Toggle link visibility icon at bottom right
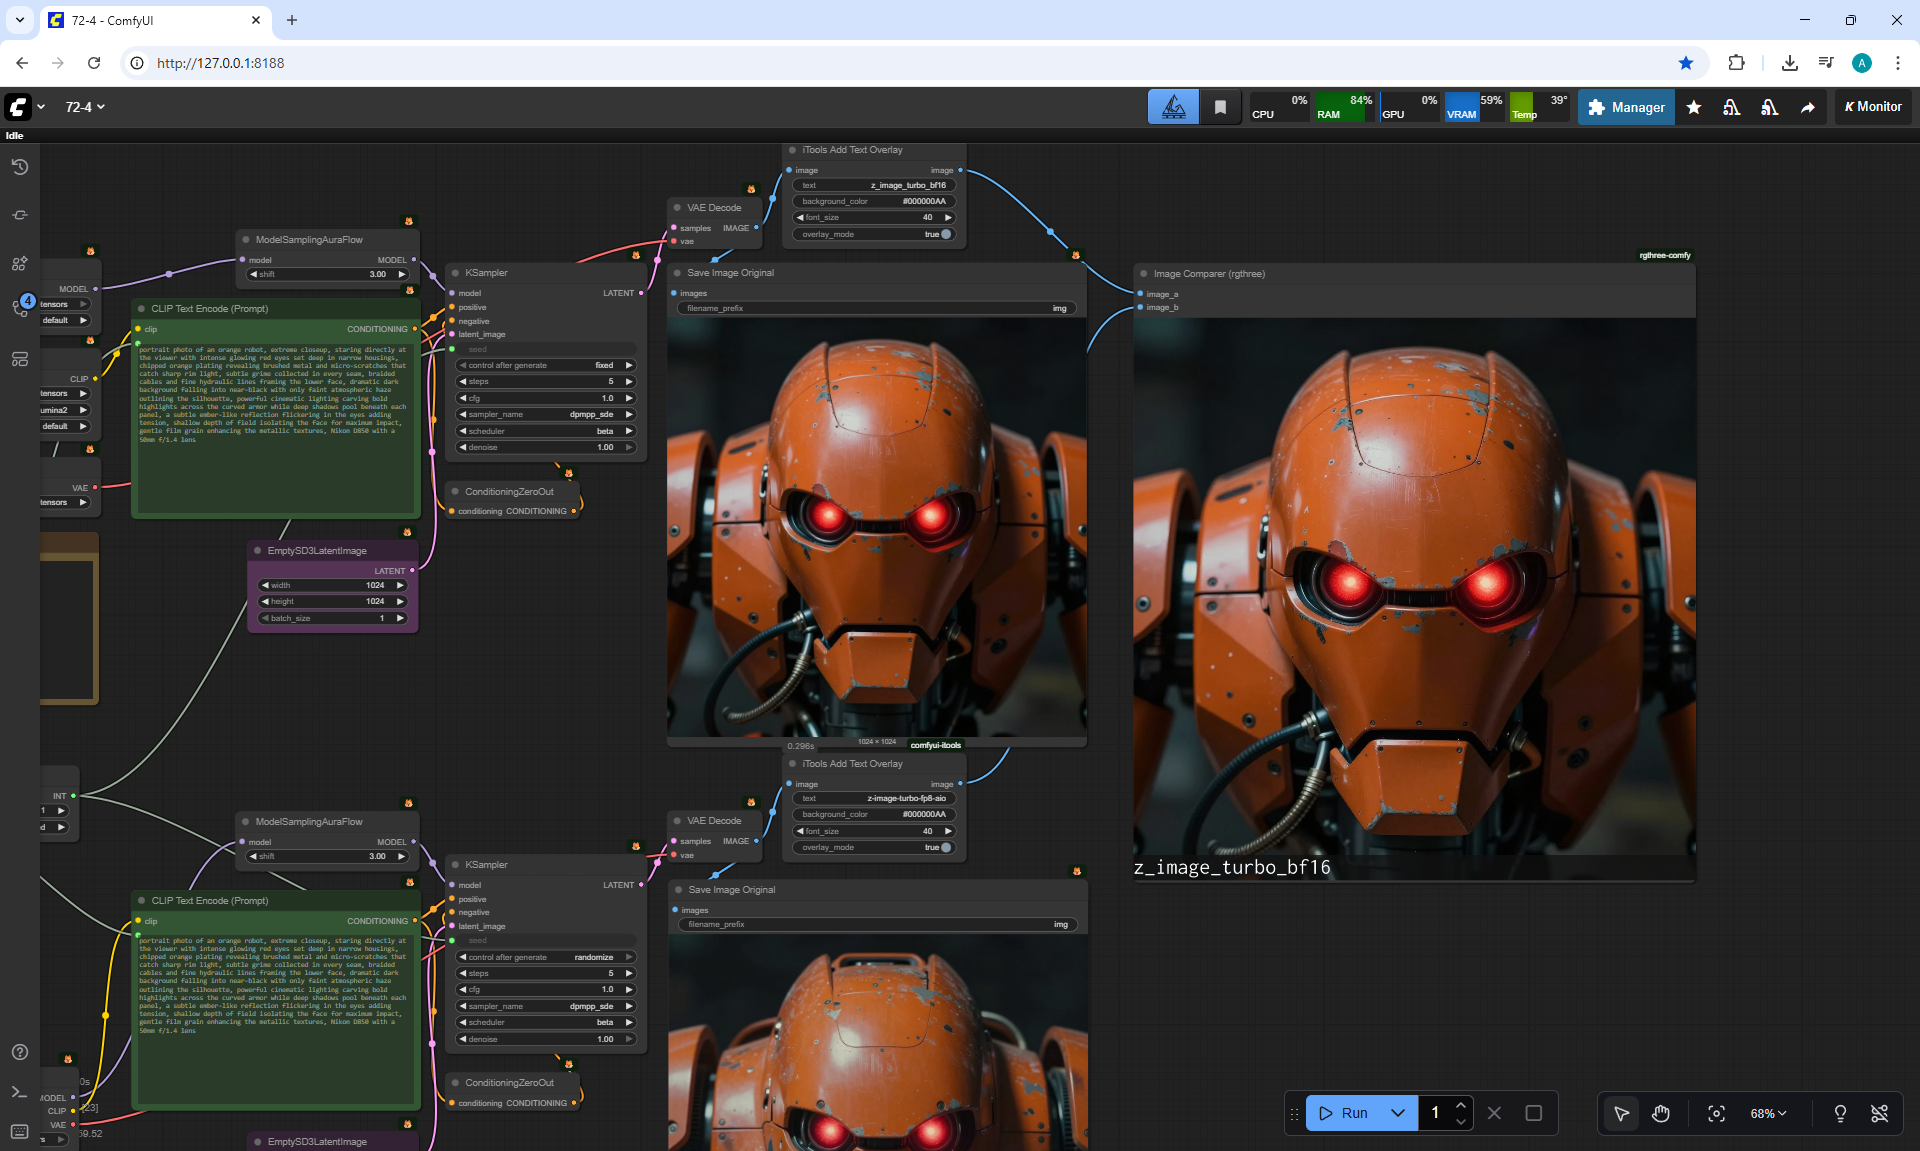Image resolution: width=1920 pixels, height=1151 pixels. [1879, 1113]
